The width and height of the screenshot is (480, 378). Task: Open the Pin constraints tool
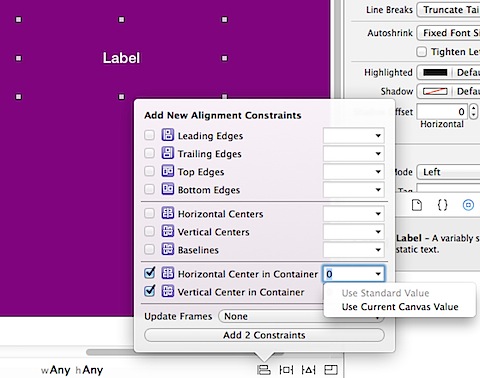point(286,370)
